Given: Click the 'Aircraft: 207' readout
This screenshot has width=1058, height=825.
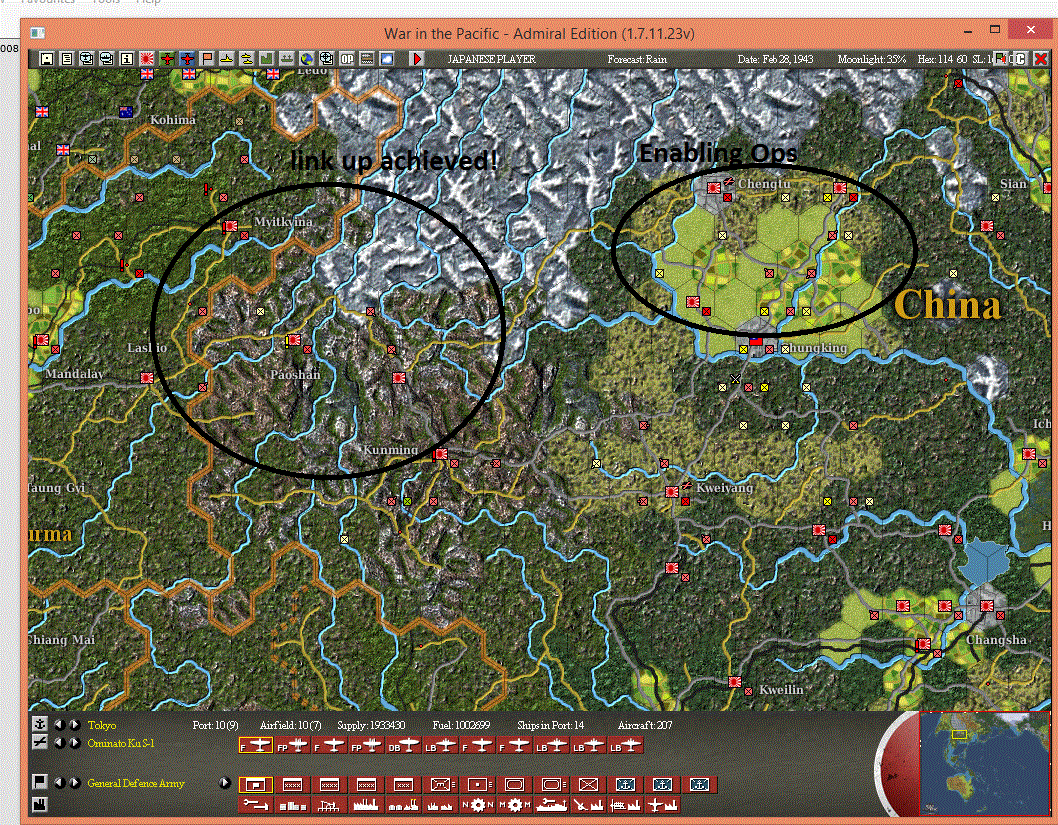Looking at the screenshot, I should point(645,725).
